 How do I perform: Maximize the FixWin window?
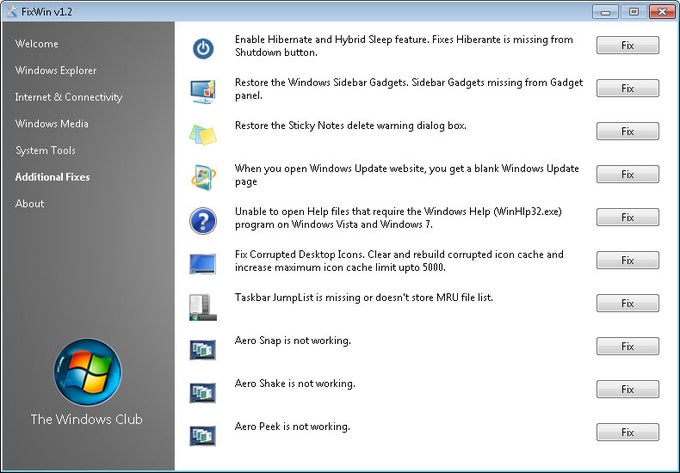pyautogui.click(x=634, y=12)
